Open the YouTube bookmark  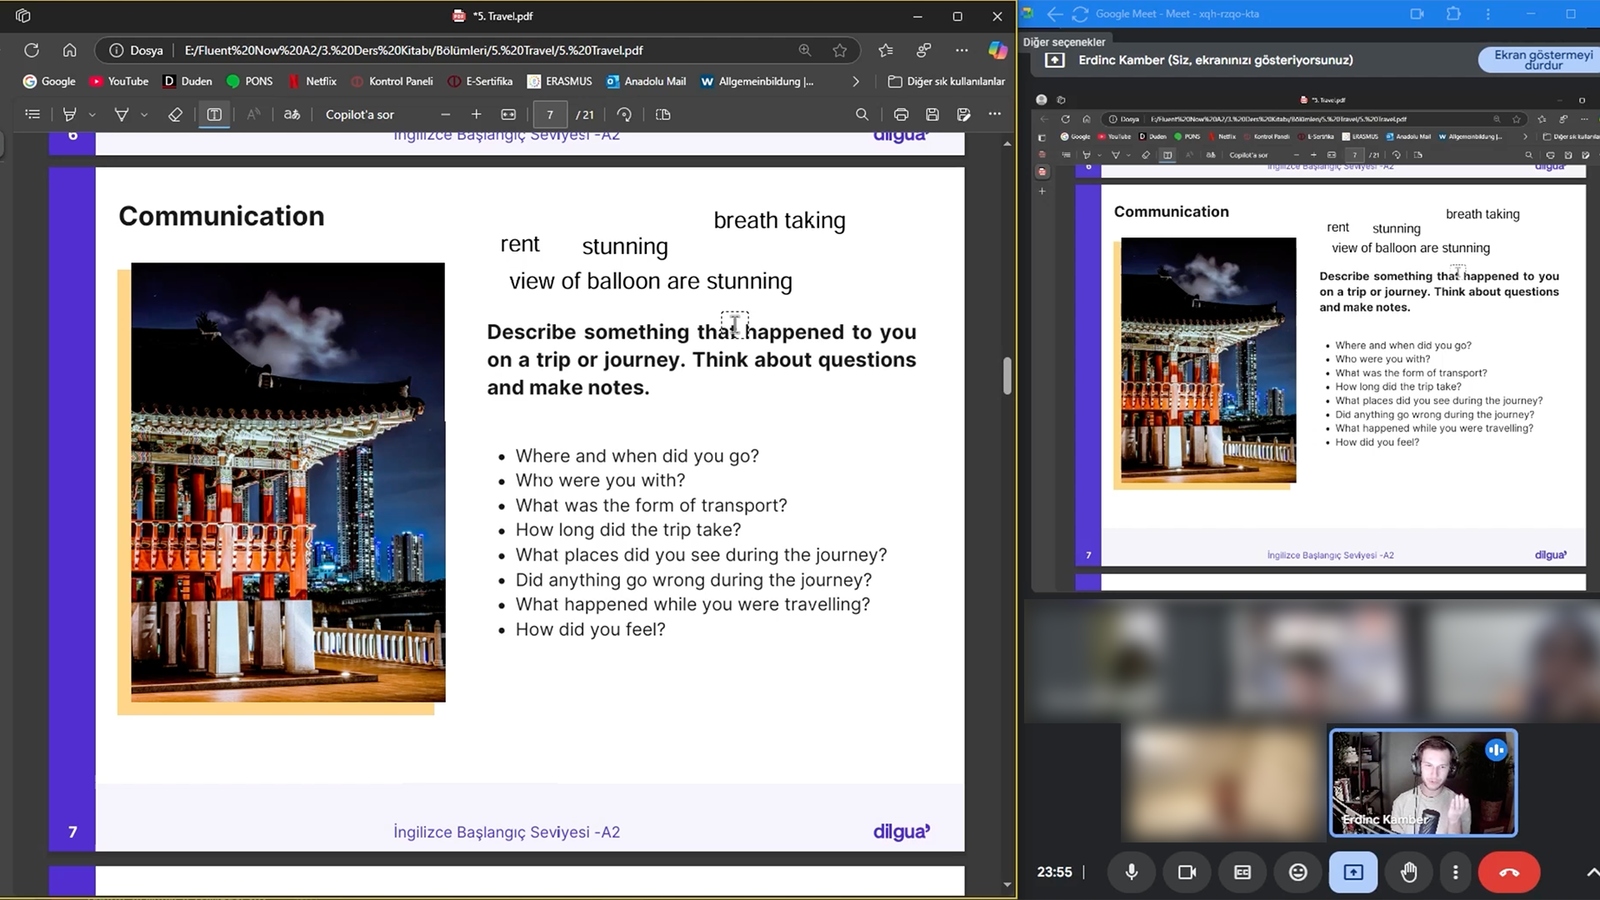tap(118, 81)
